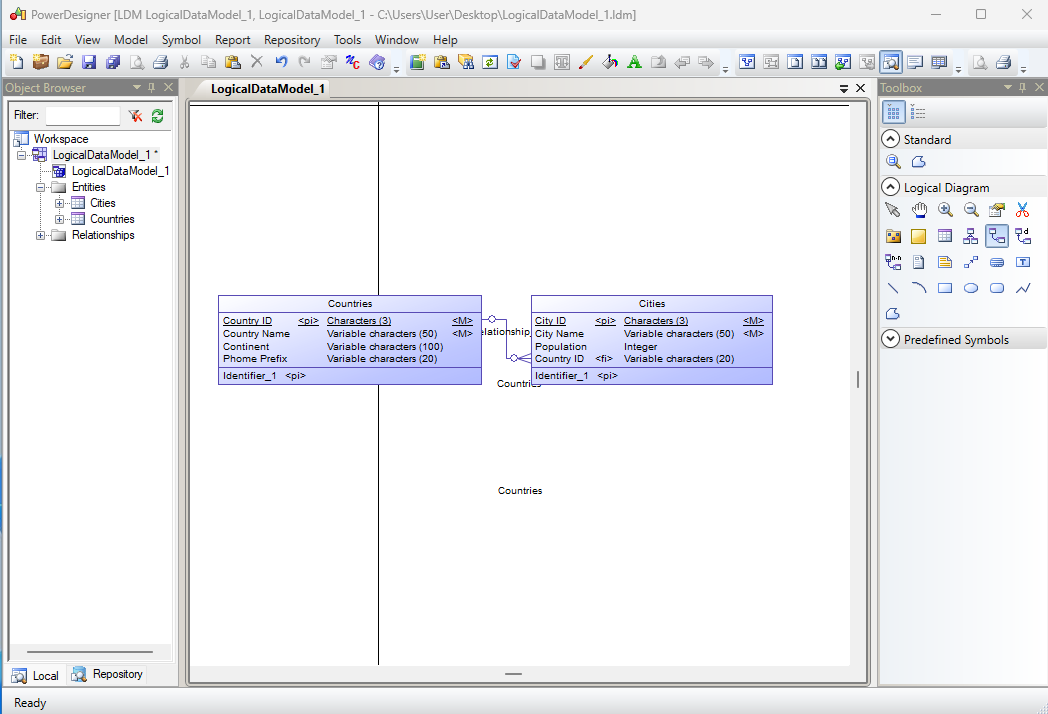Select the red scissors Delete tool

(1023, 210)
